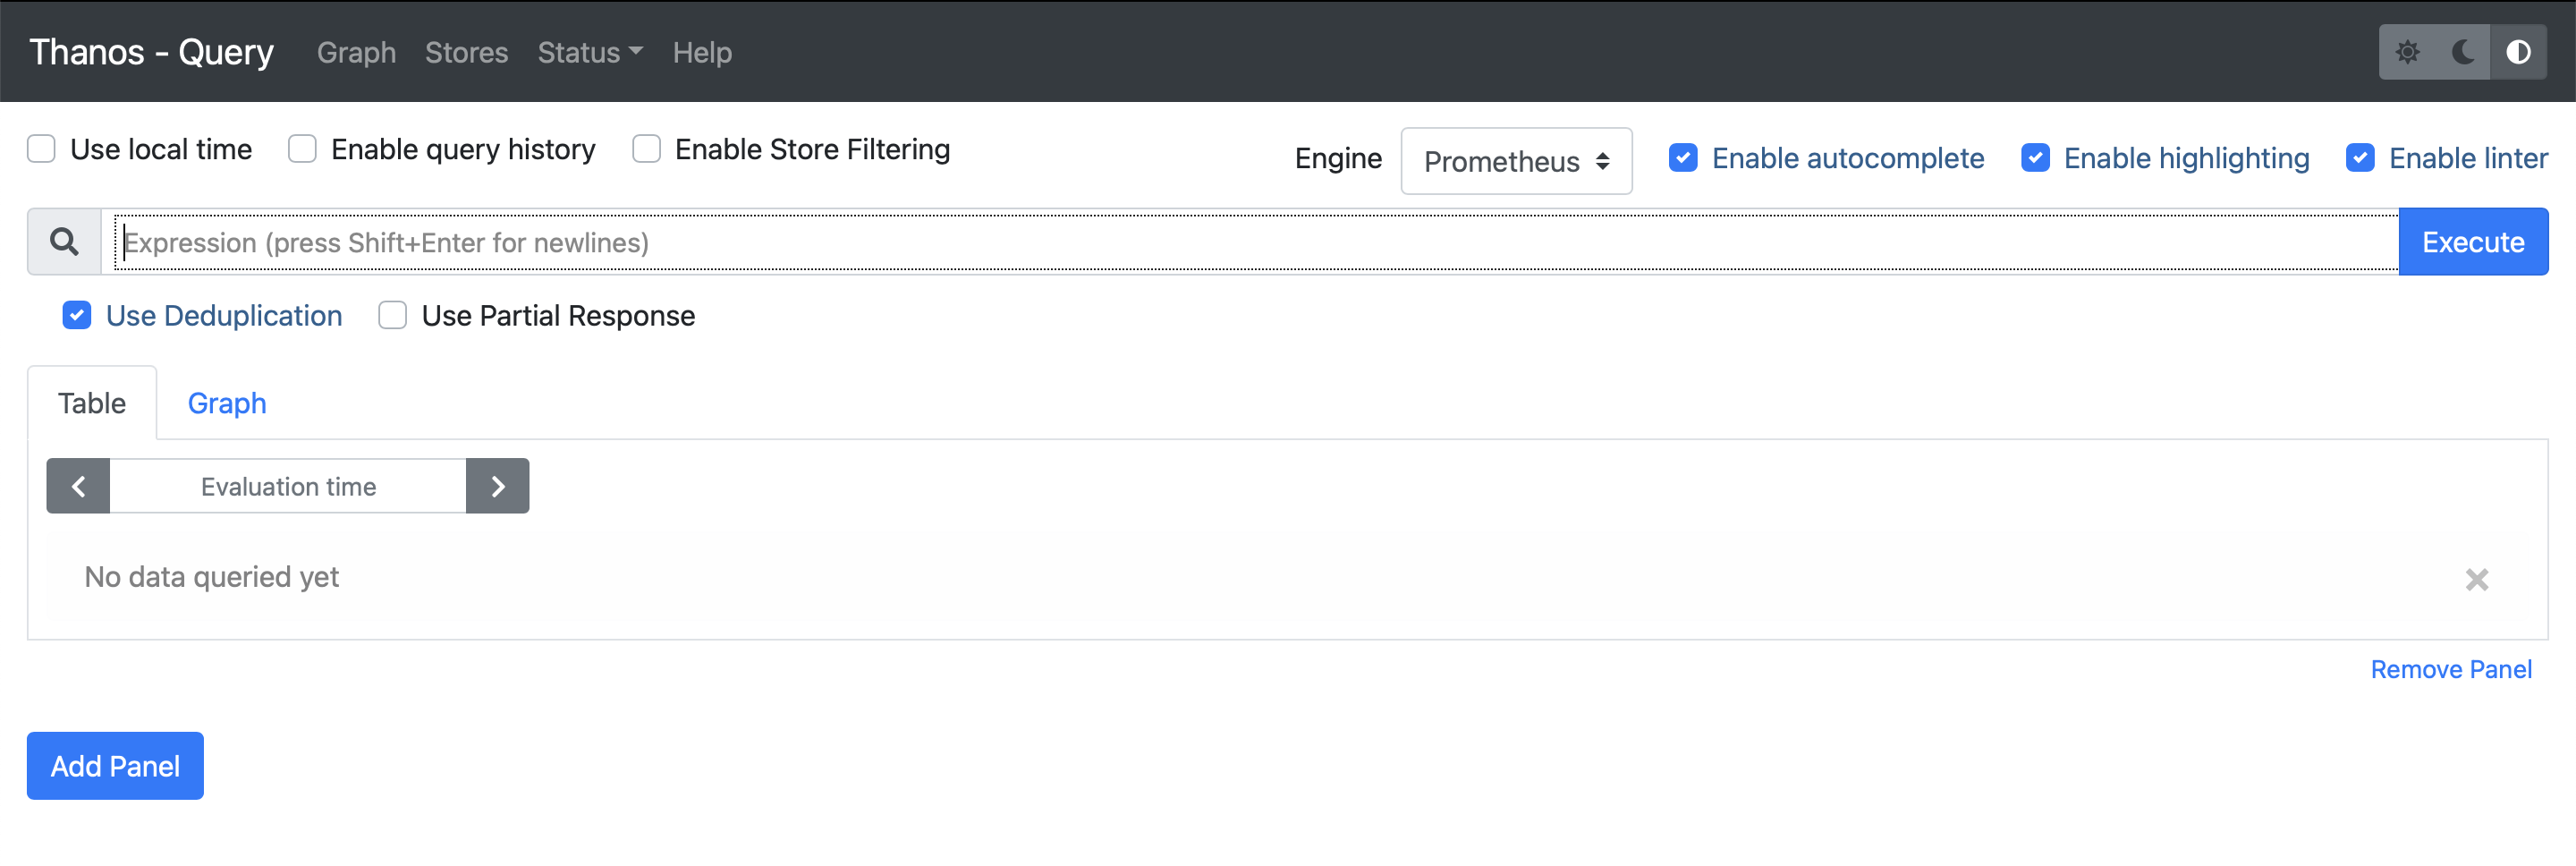Click the Remove Panel link

(2451, 668)
